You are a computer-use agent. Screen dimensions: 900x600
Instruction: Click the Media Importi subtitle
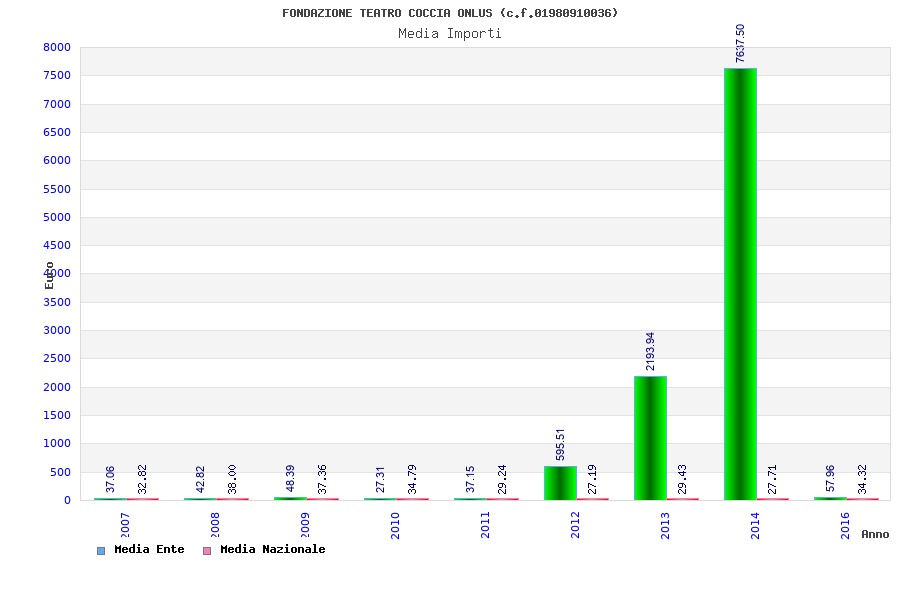click(449, 33)
